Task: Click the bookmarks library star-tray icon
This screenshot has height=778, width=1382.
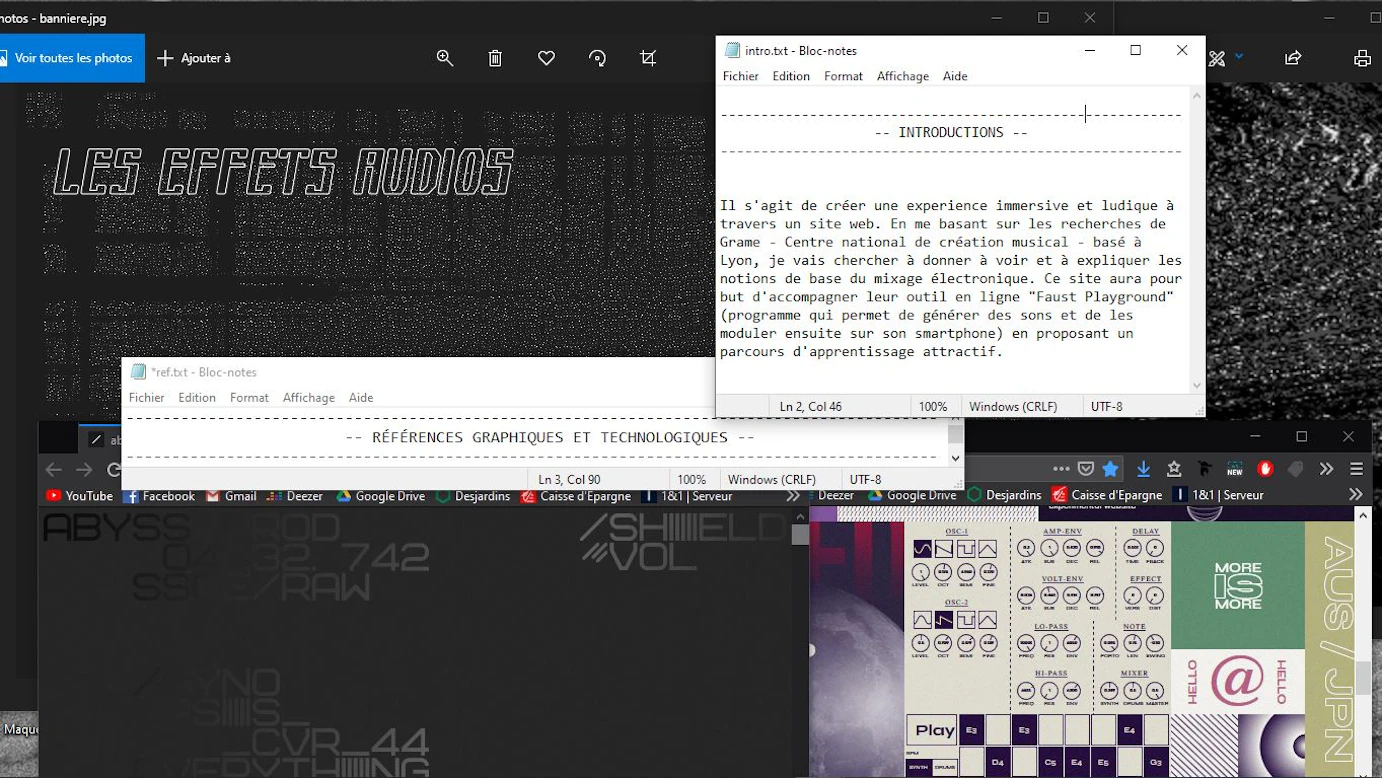Action: (x=1174, y=468)
